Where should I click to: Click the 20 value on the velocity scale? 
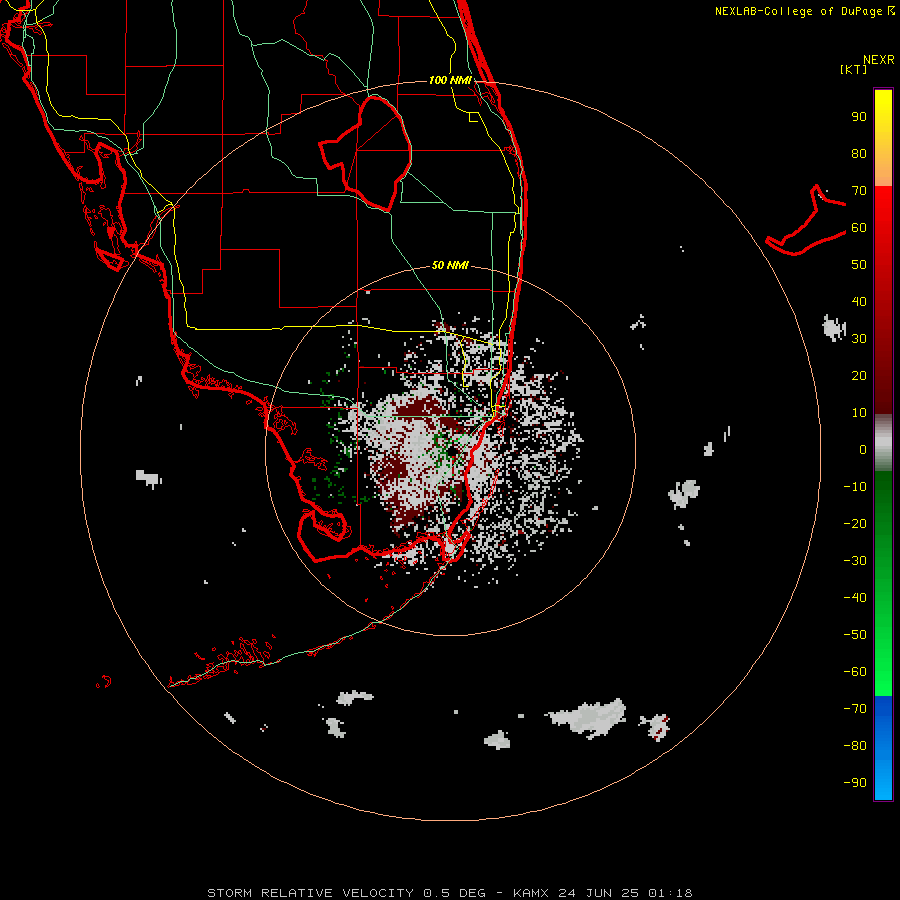(x=859, y=376)
